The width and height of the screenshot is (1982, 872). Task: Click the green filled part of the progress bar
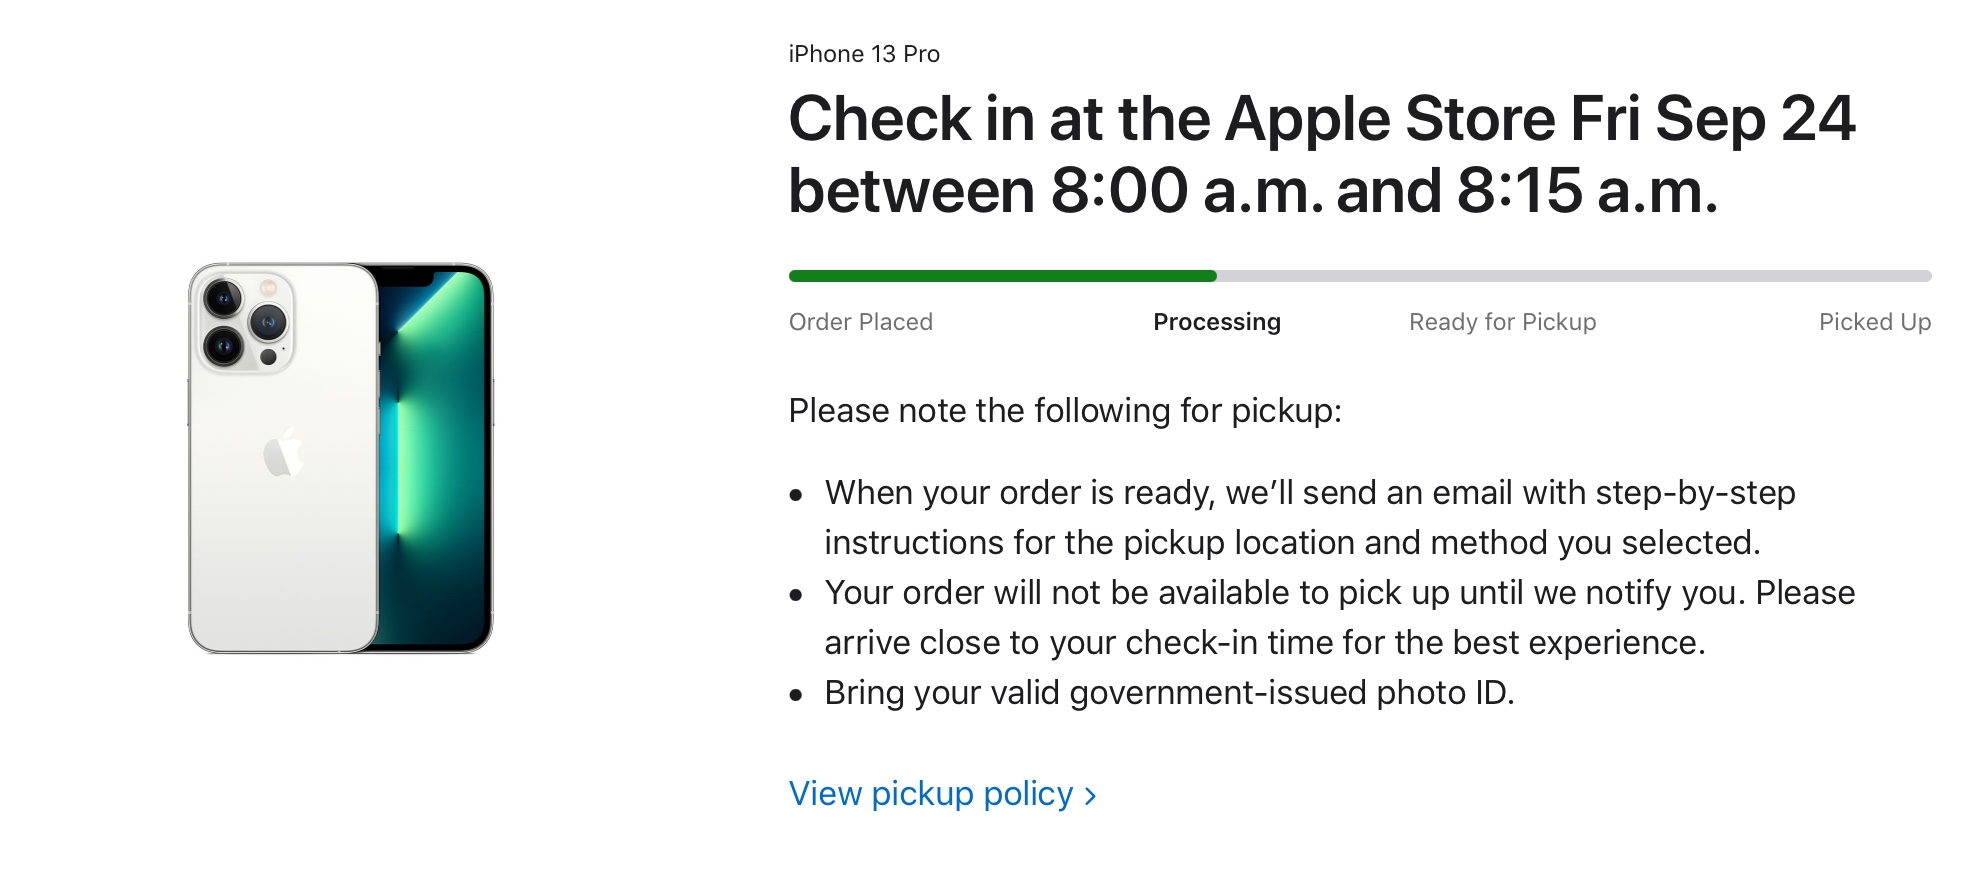(1000, 276)
